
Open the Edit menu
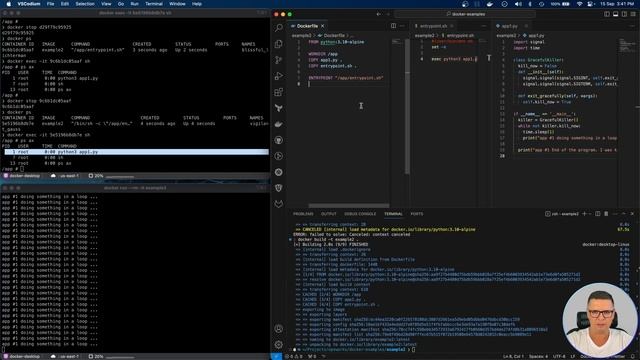[x=64, y=4]
